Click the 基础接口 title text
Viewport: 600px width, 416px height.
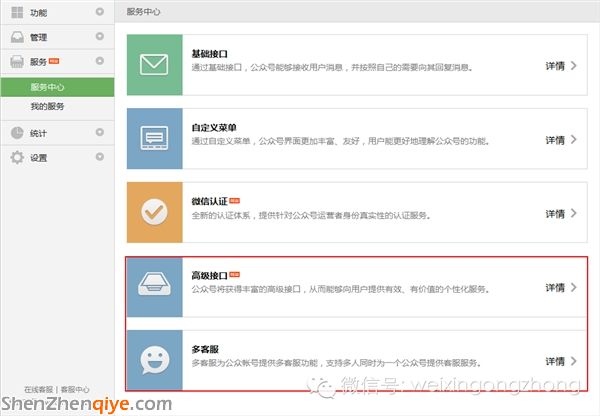coord(210,54)
